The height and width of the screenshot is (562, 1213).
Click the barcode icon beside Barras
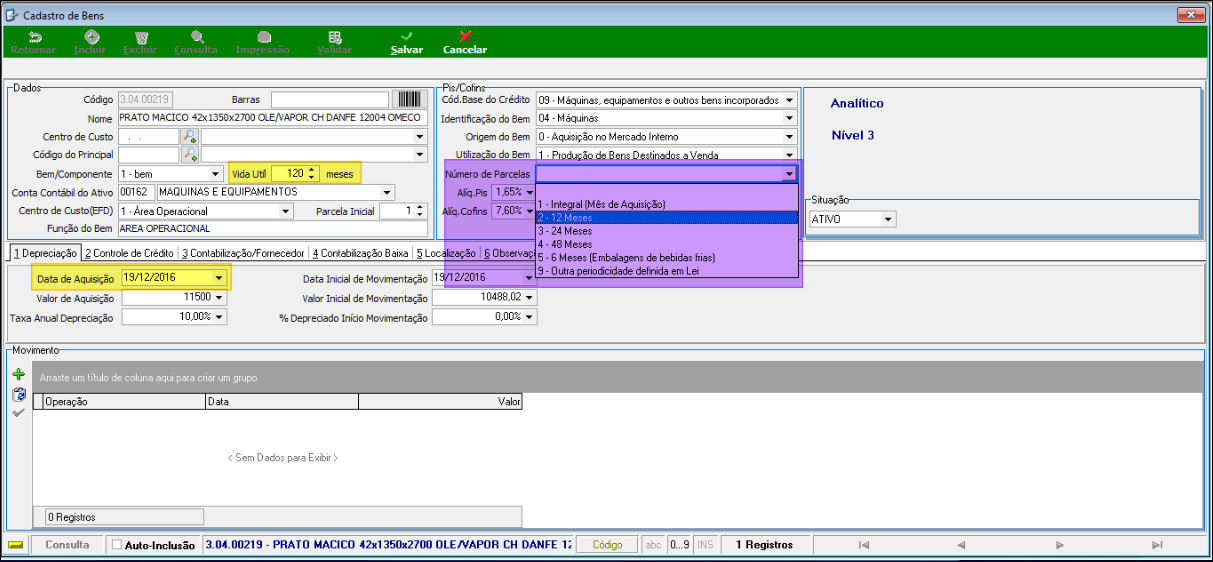[x=408, y=99]
